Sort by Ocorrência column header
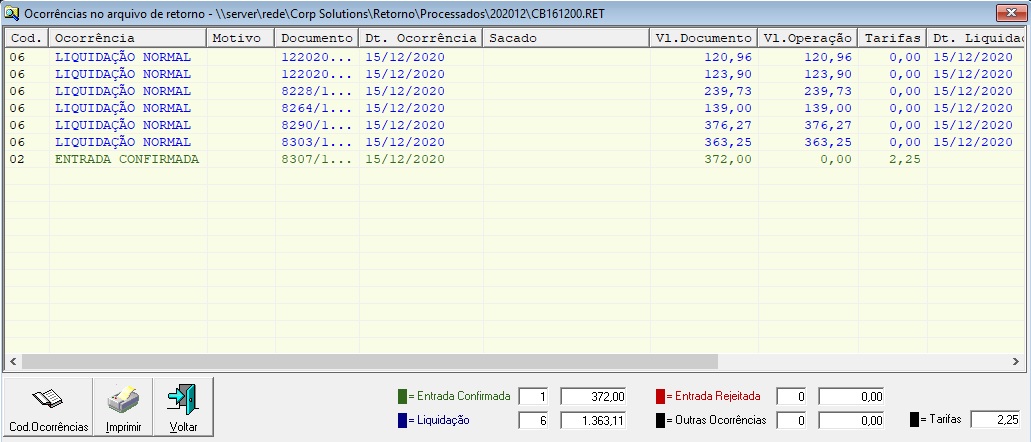 pyautogui.click(x=127, y=38)
